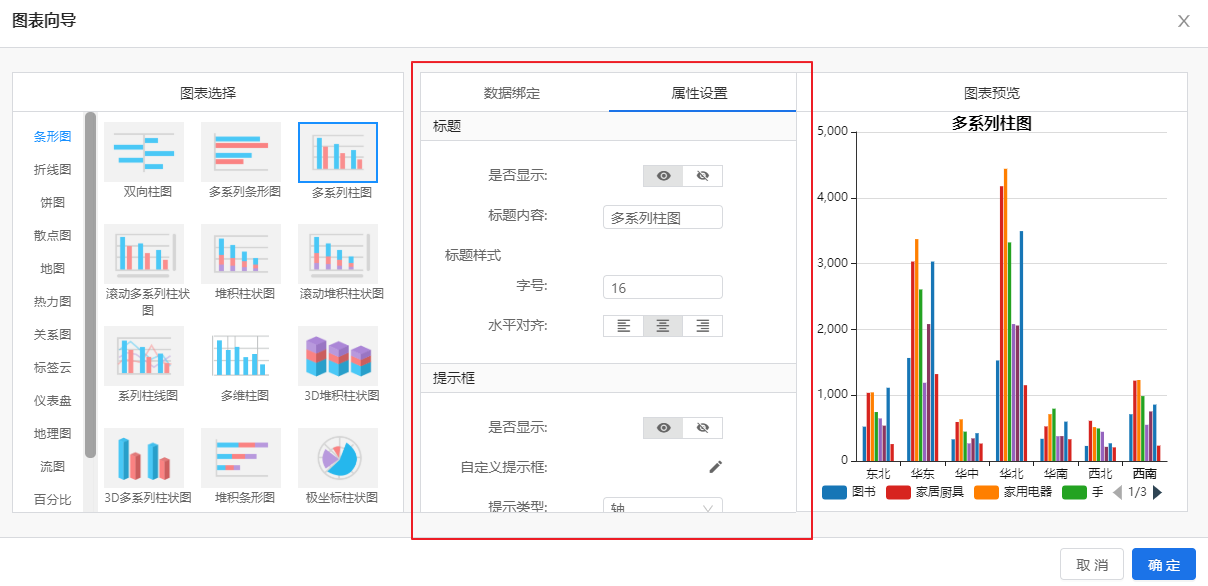1208x586 pixels.
Task: Select 热力图 chart category
Action: tap(52, 301)
